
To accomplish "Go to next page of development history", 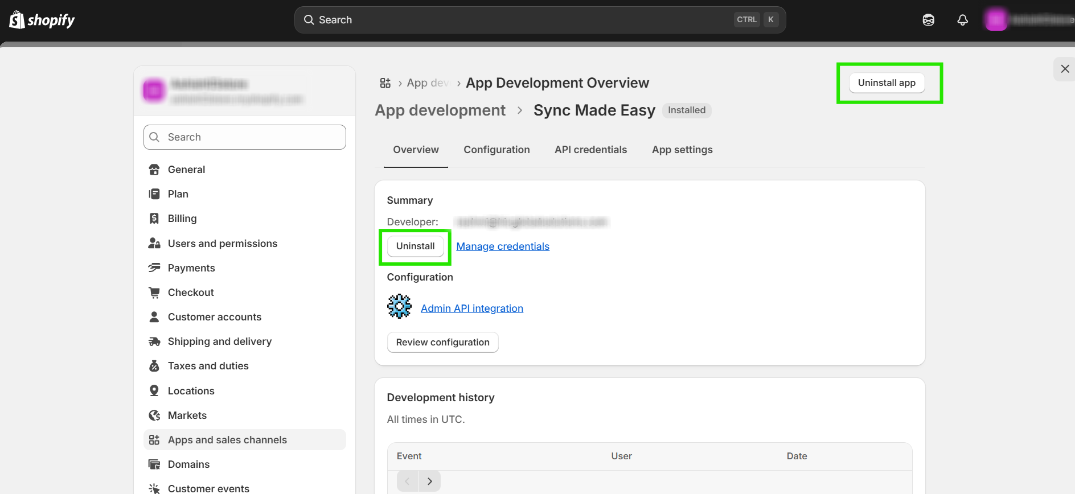I will coord(430,481).
